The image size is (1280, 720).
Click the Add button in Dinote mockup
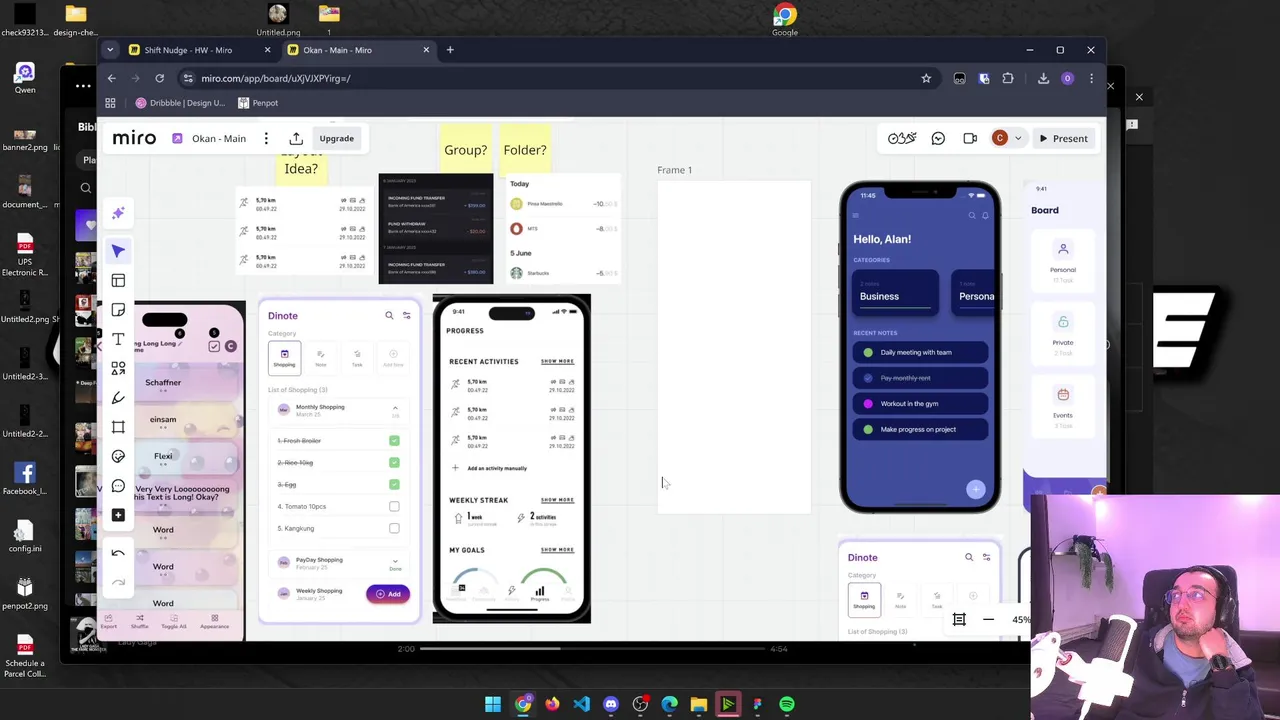[388, 594]
